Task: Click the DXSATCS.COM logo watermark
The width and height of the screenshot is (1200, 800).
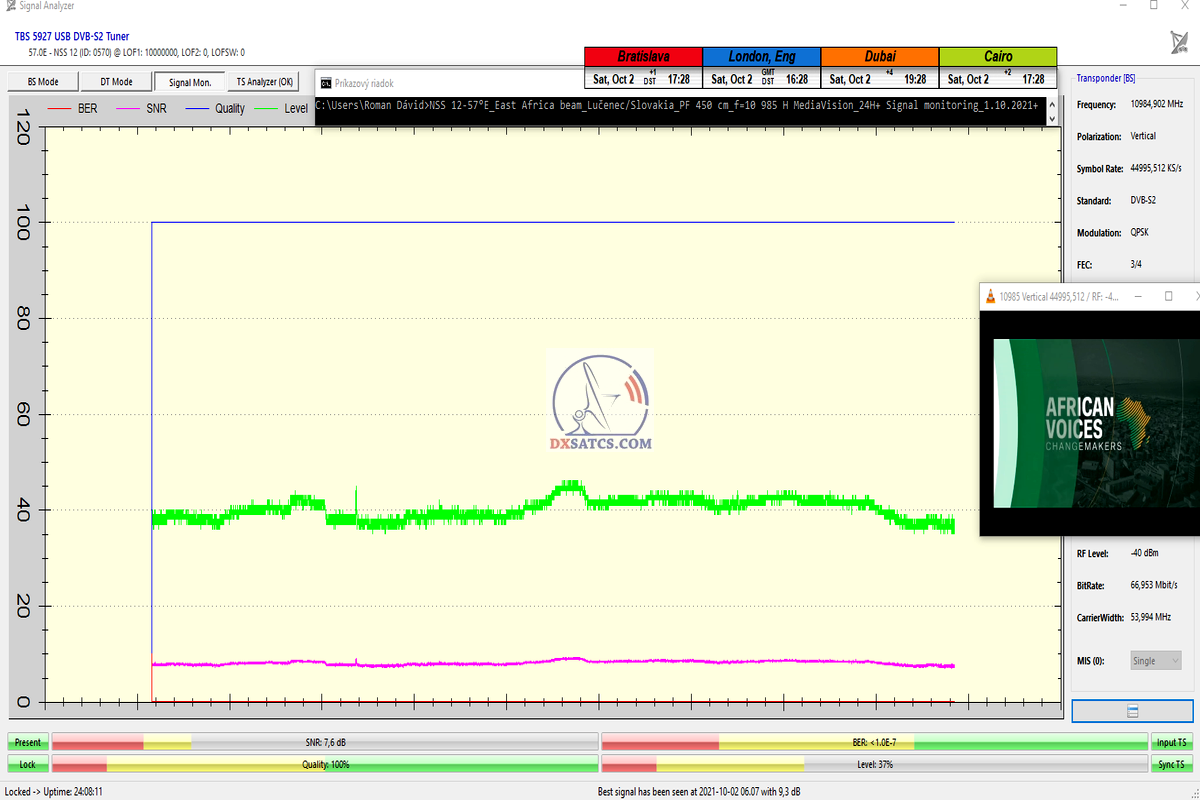Action: tap(602, 403)
